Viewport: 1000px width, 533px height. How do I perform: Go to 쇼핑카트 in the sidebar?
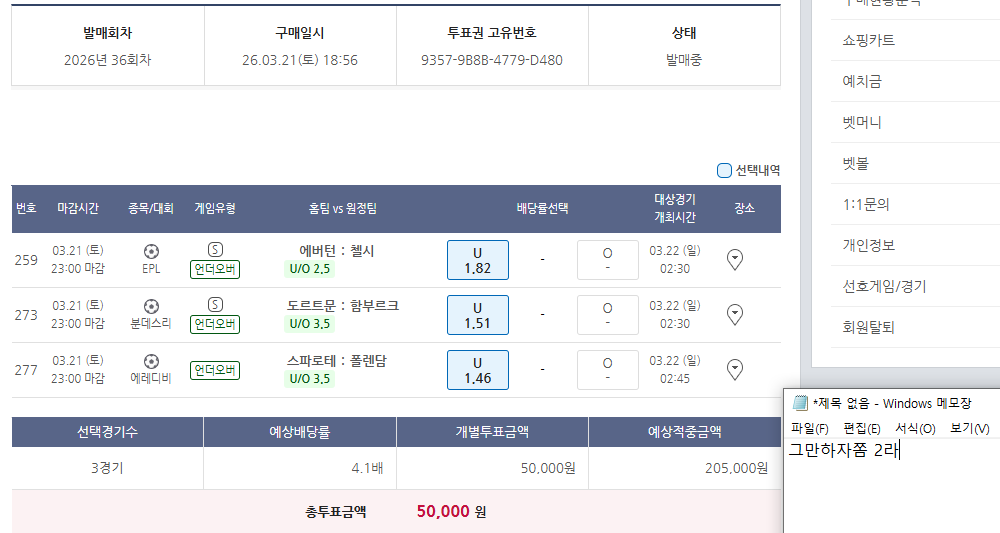pyautogui.click(x=869, y=41)
